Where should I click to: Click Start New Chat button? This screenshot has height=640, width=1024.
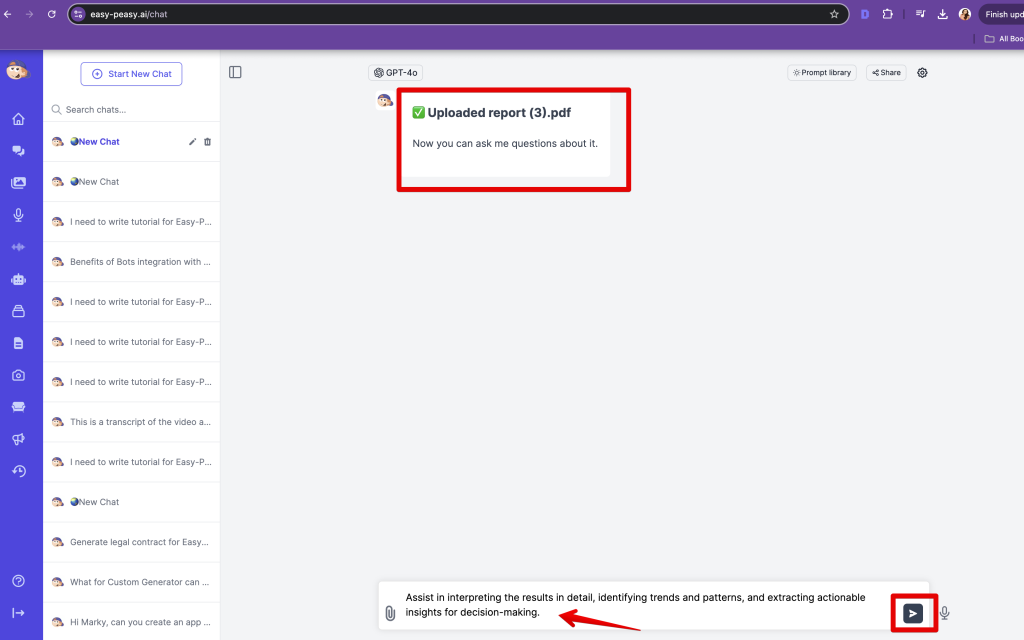point(131,74)
